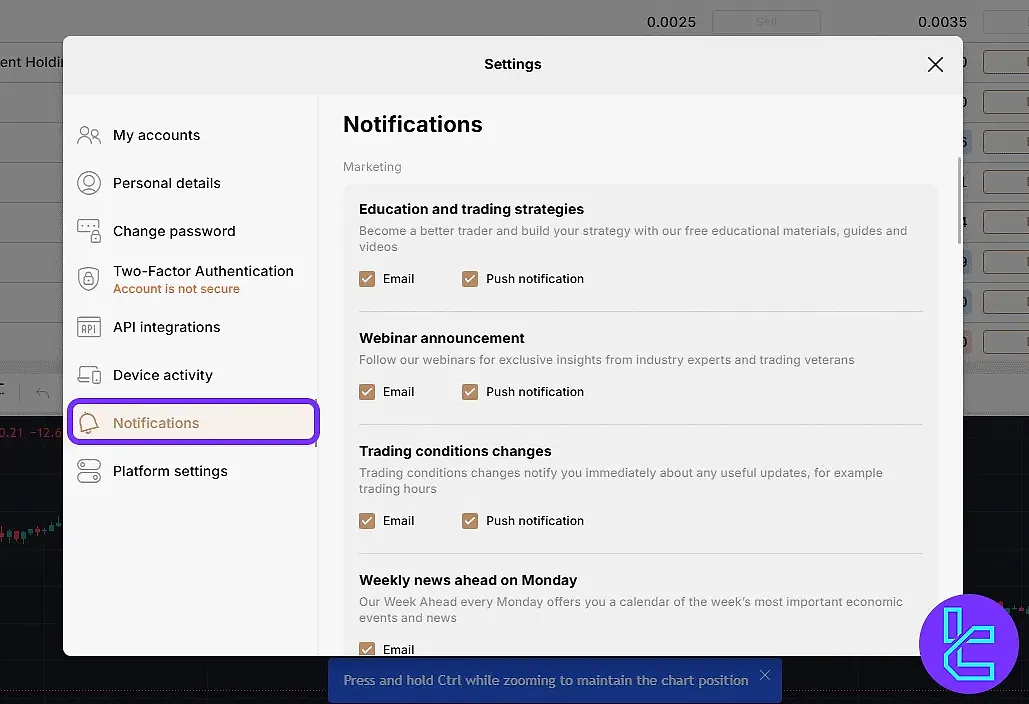Click the Two-Factor Authentication shield icon
Screen dimensions: 1029x704
click(89, 279)
